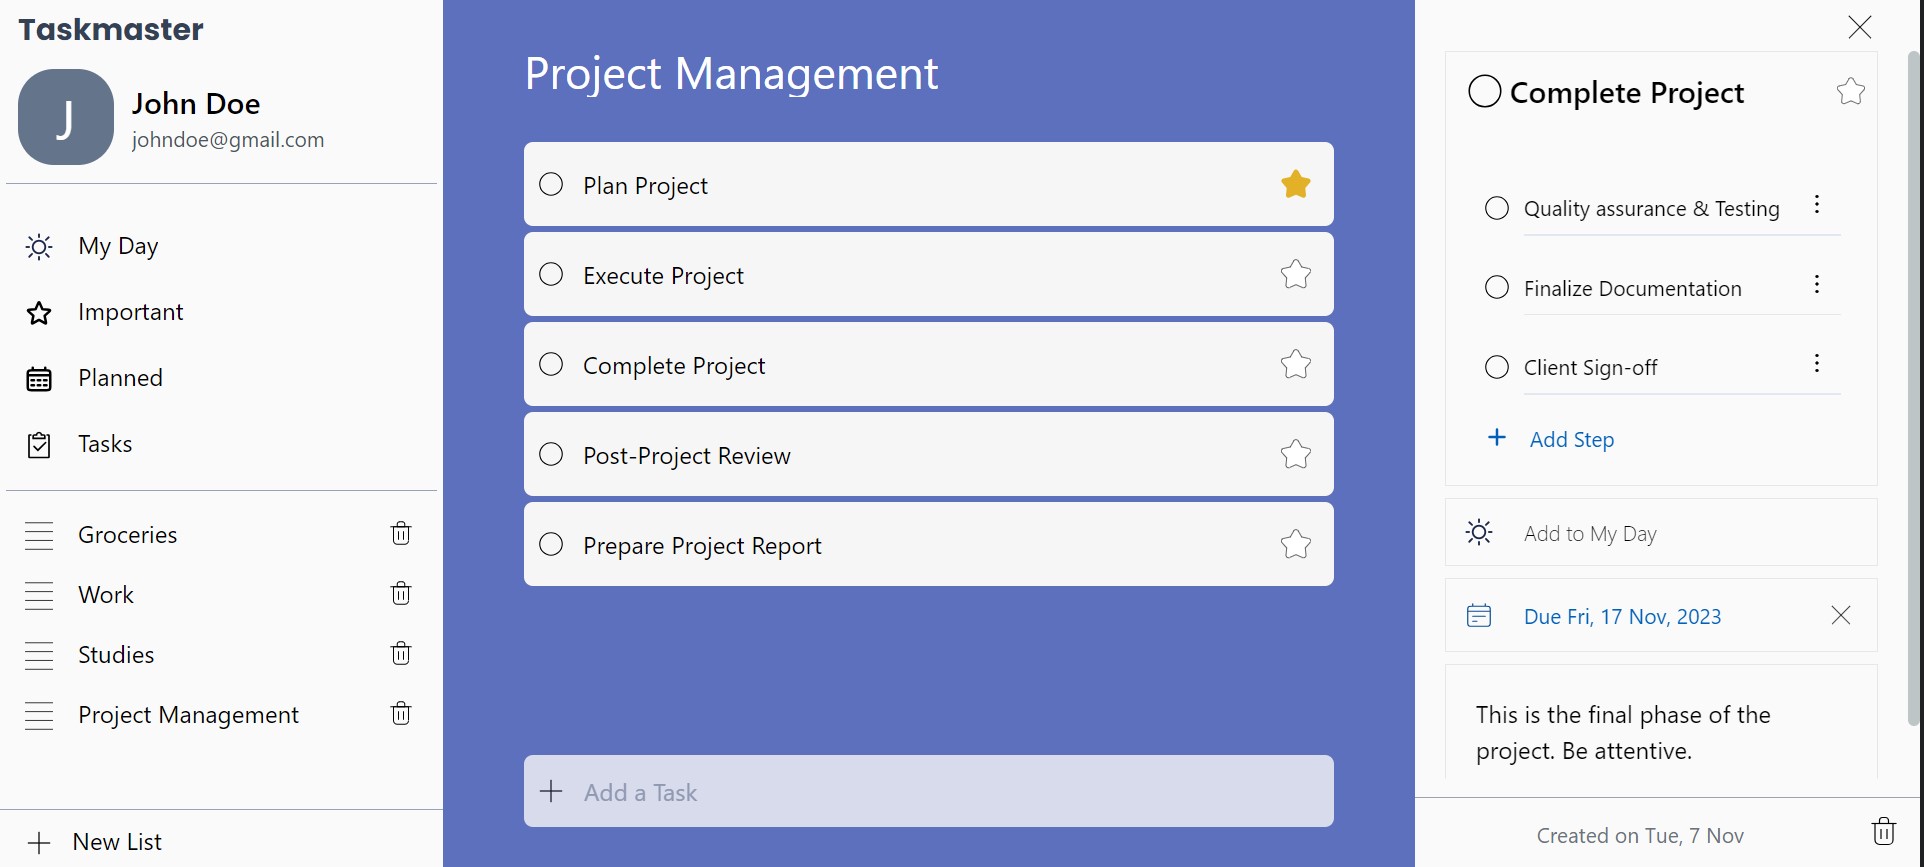Delete the Complete Project task
1924x867 pixels.
pyautogui.click(x=1884, y=831)
